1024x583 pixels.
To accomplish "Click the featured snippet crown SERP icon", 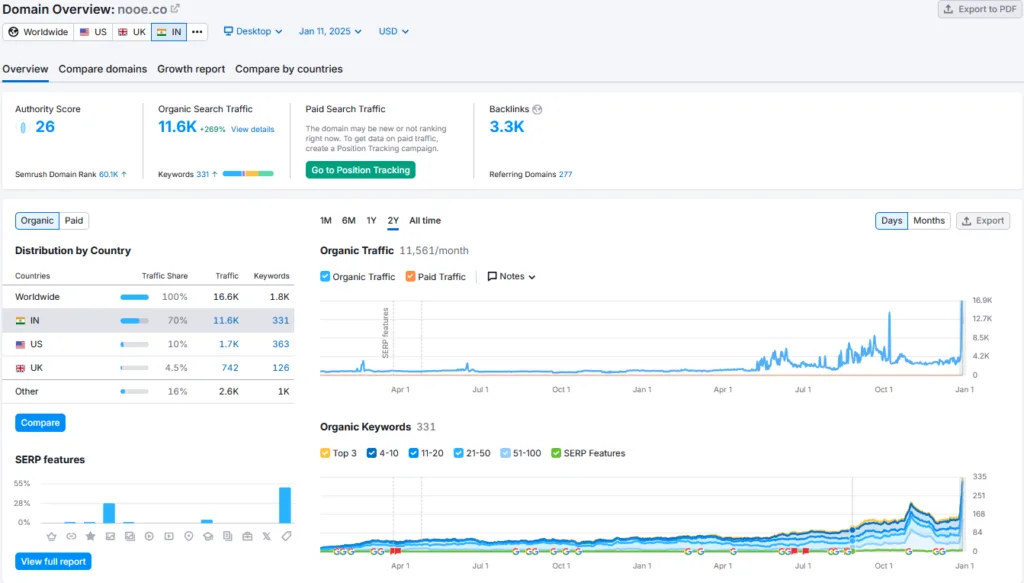I will click(52, 536).
